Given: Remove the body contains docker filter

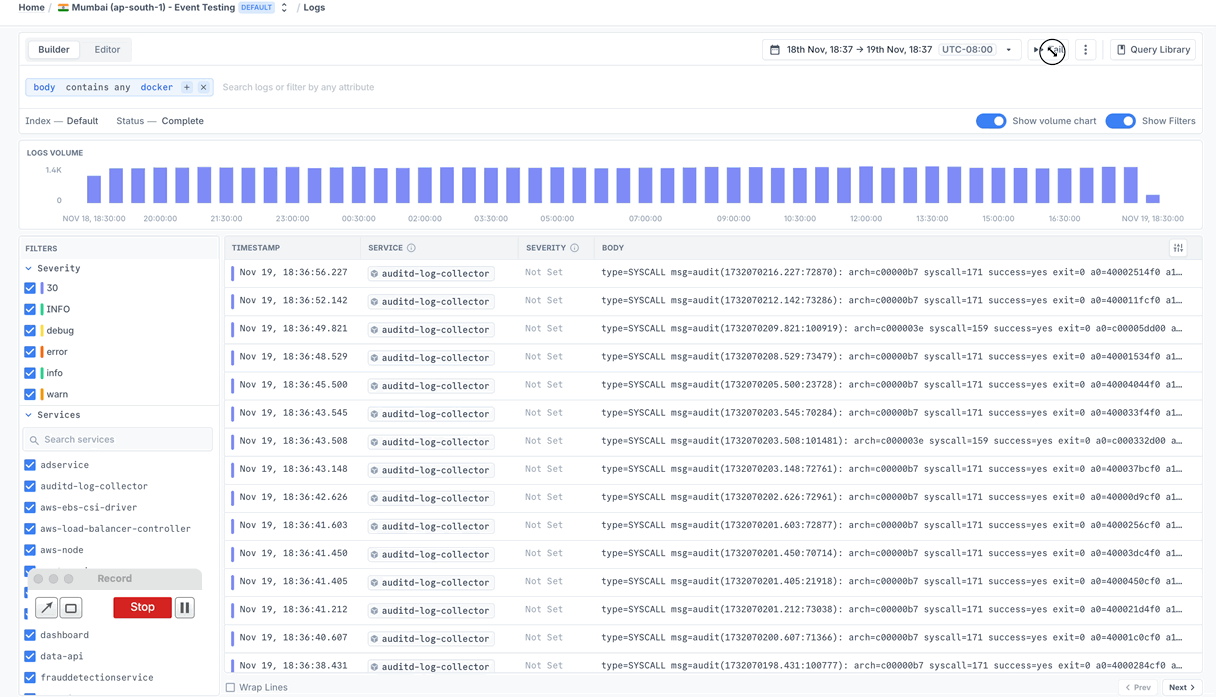Looking at the screenshot, I should [204, 87].
